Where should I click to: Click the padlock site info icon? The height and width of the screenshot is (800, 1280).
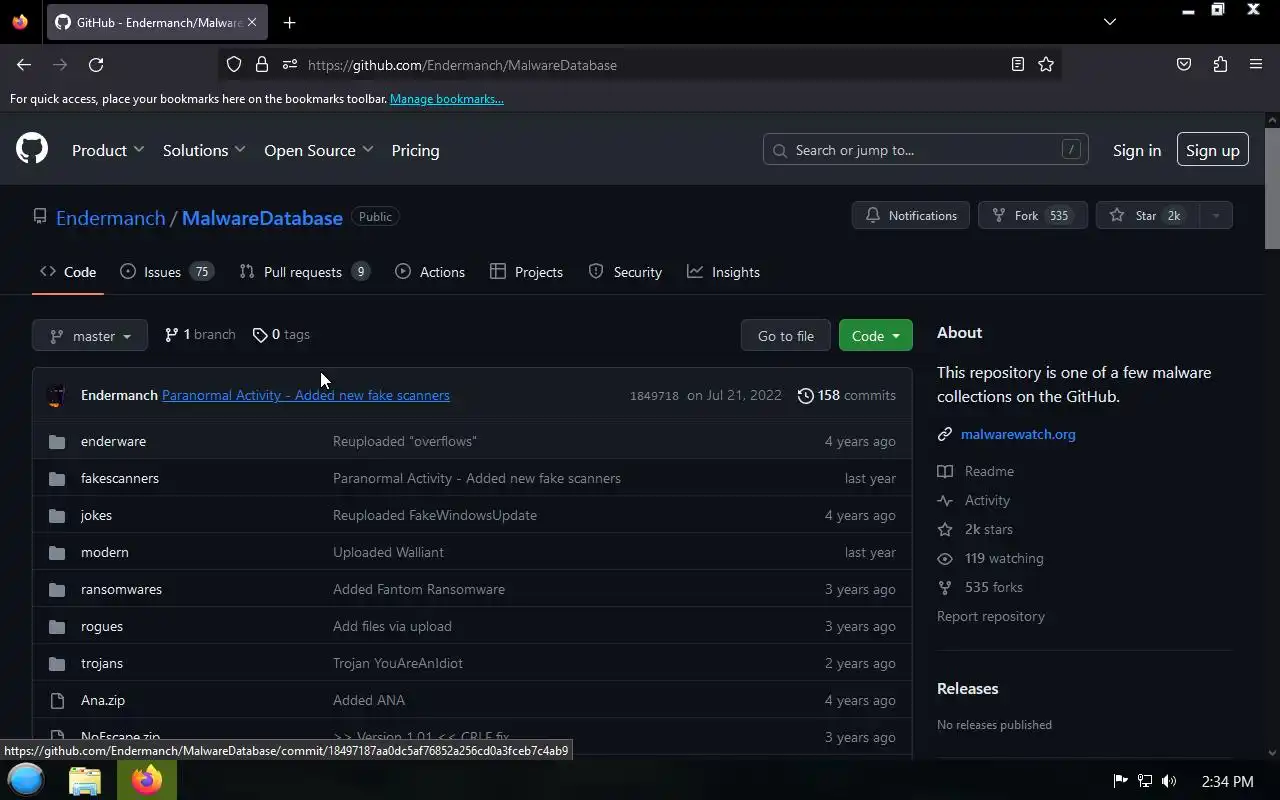(x=262, y=65)
